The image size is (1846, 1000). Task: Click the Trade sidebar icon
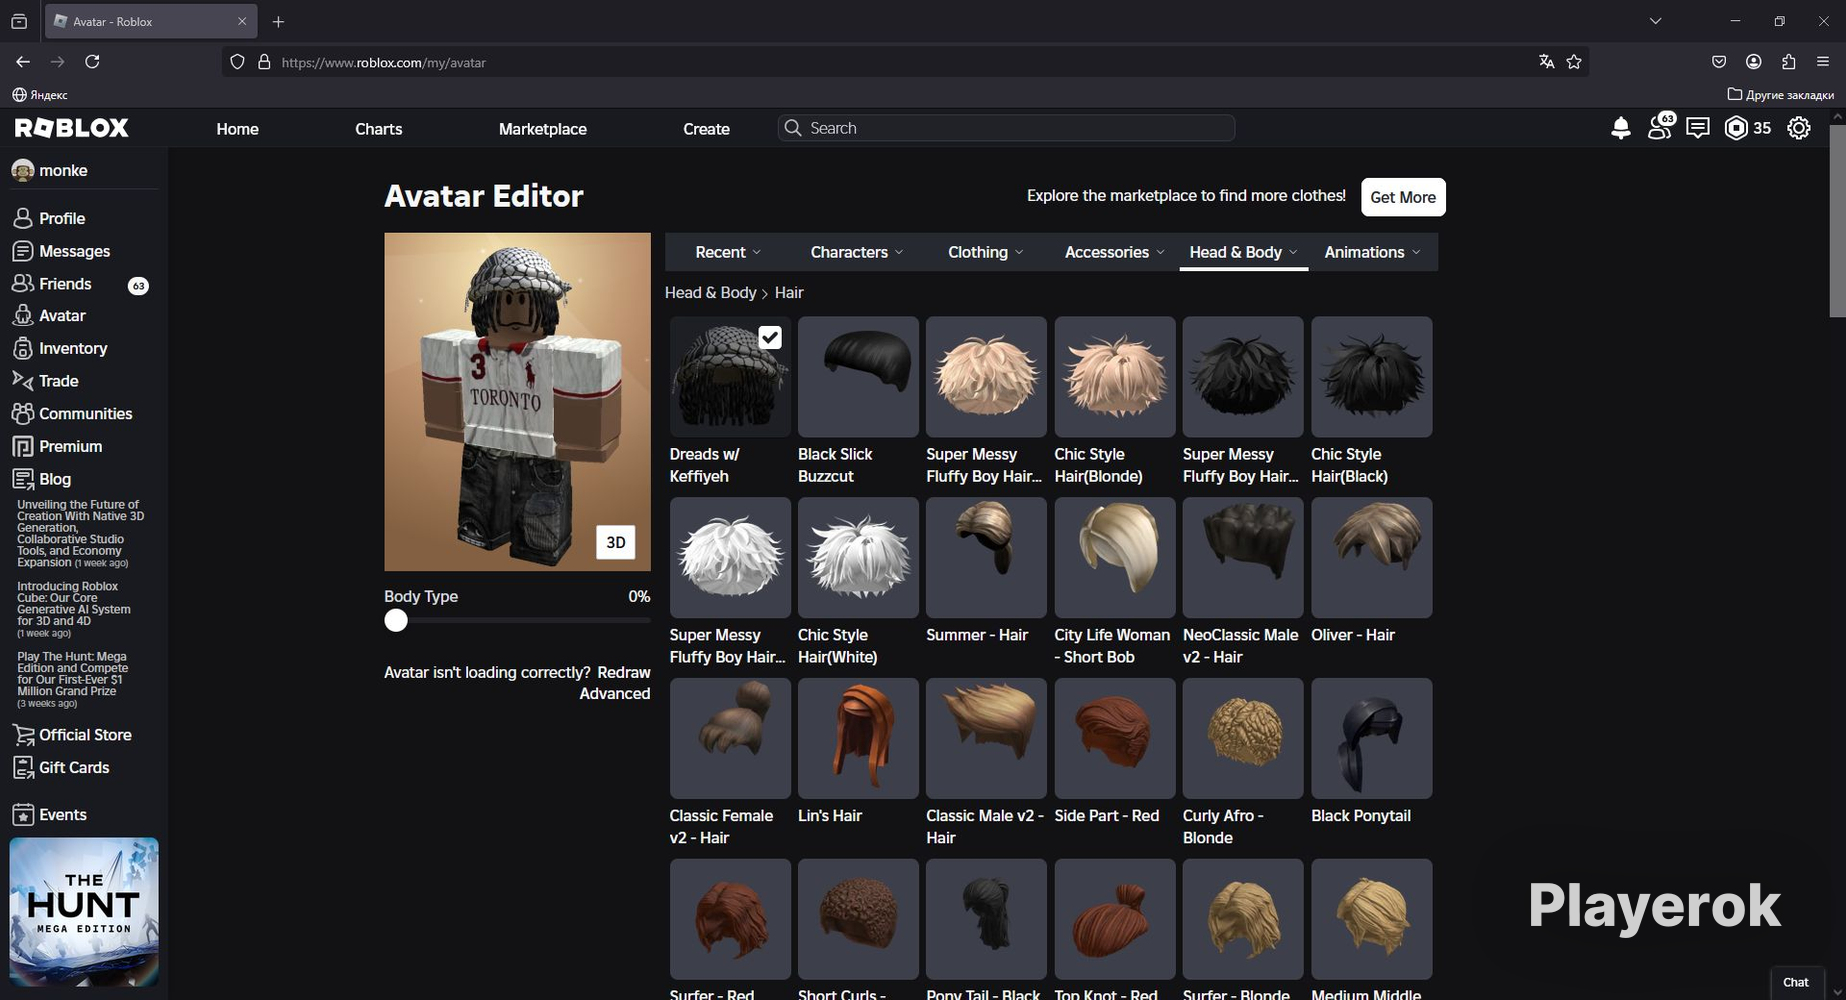pos(23,381)
